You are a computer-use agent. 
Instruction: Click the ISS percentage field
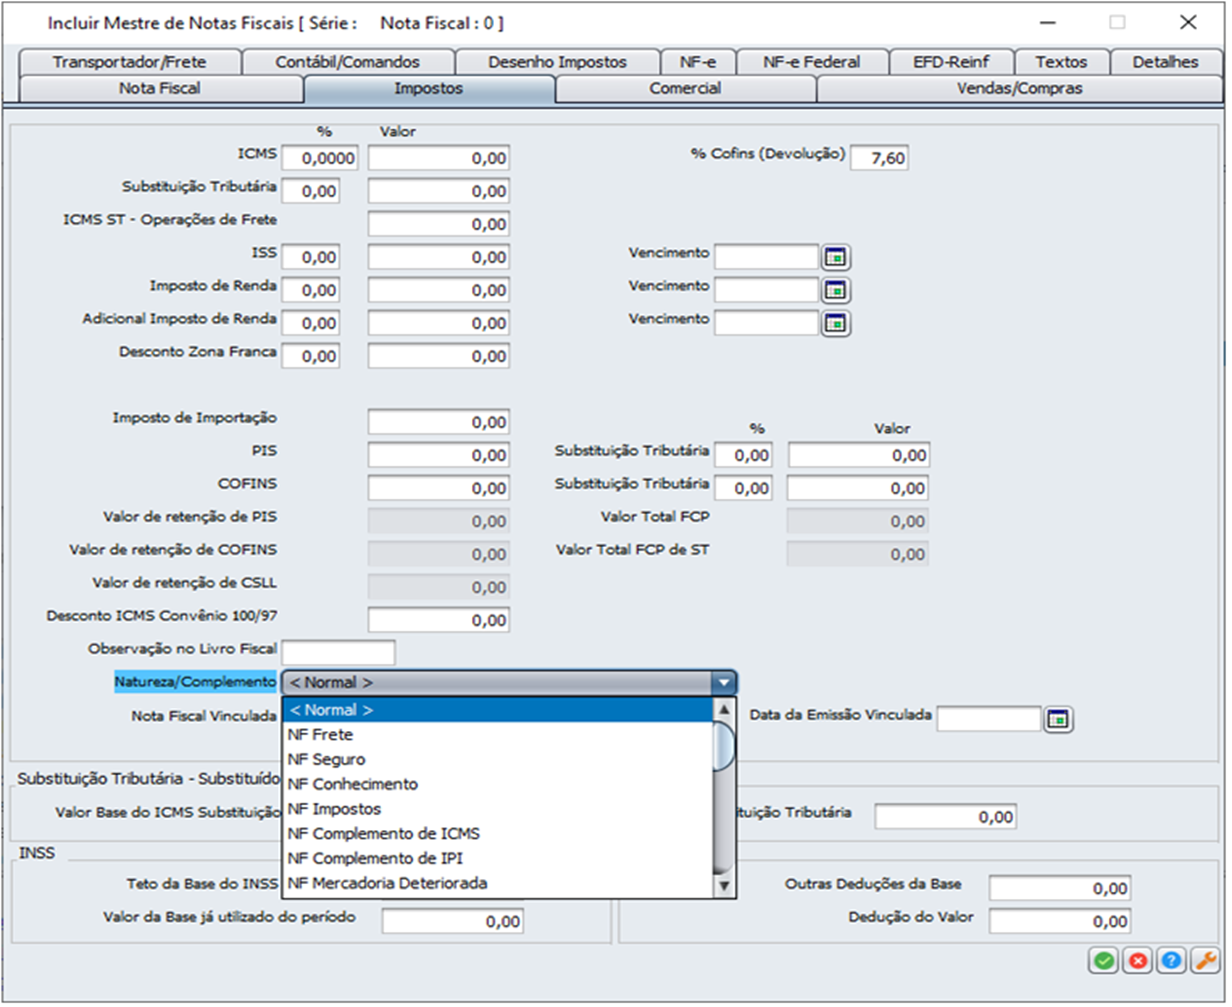pyautogui.click(x=311, y=257)
